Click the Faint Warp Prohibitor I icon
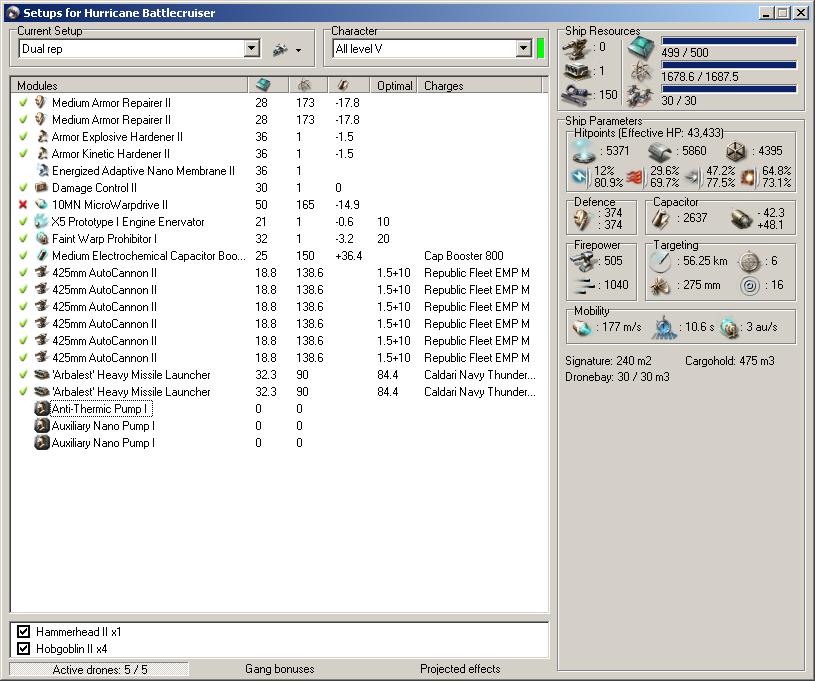Viewport: 815px width, 681px height. [41, 239]
